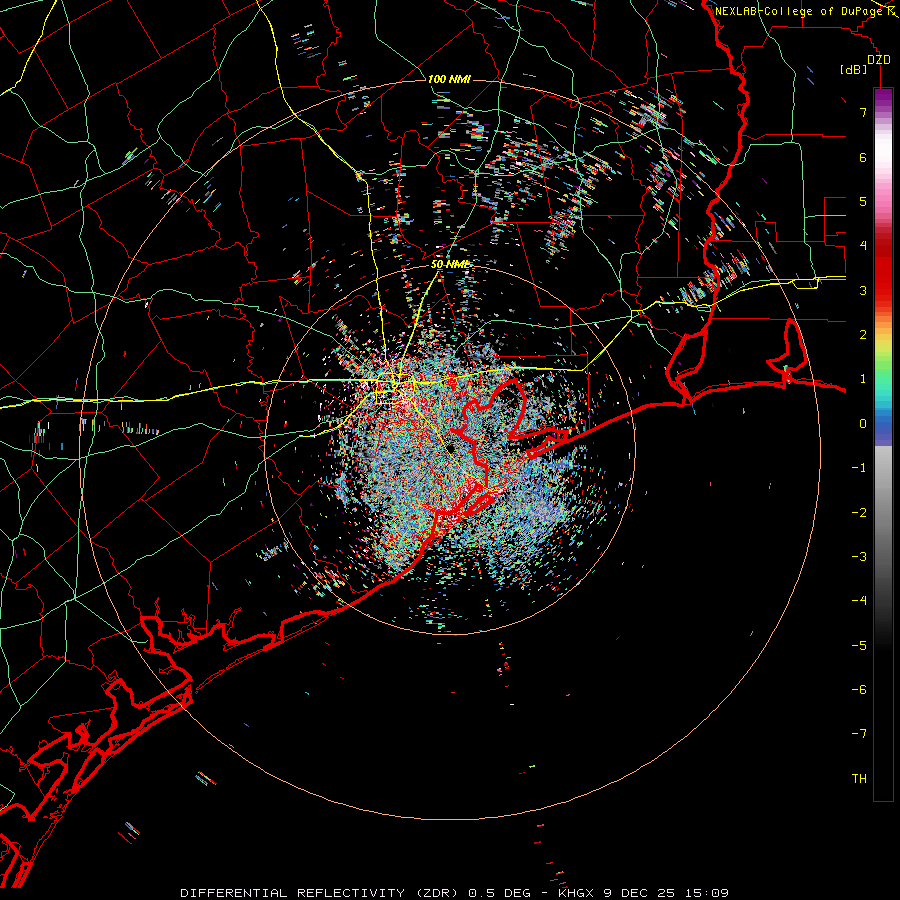Click the color scale value -7
The width and height of the screenshot is (900, 900).
[x=859, y=734]
